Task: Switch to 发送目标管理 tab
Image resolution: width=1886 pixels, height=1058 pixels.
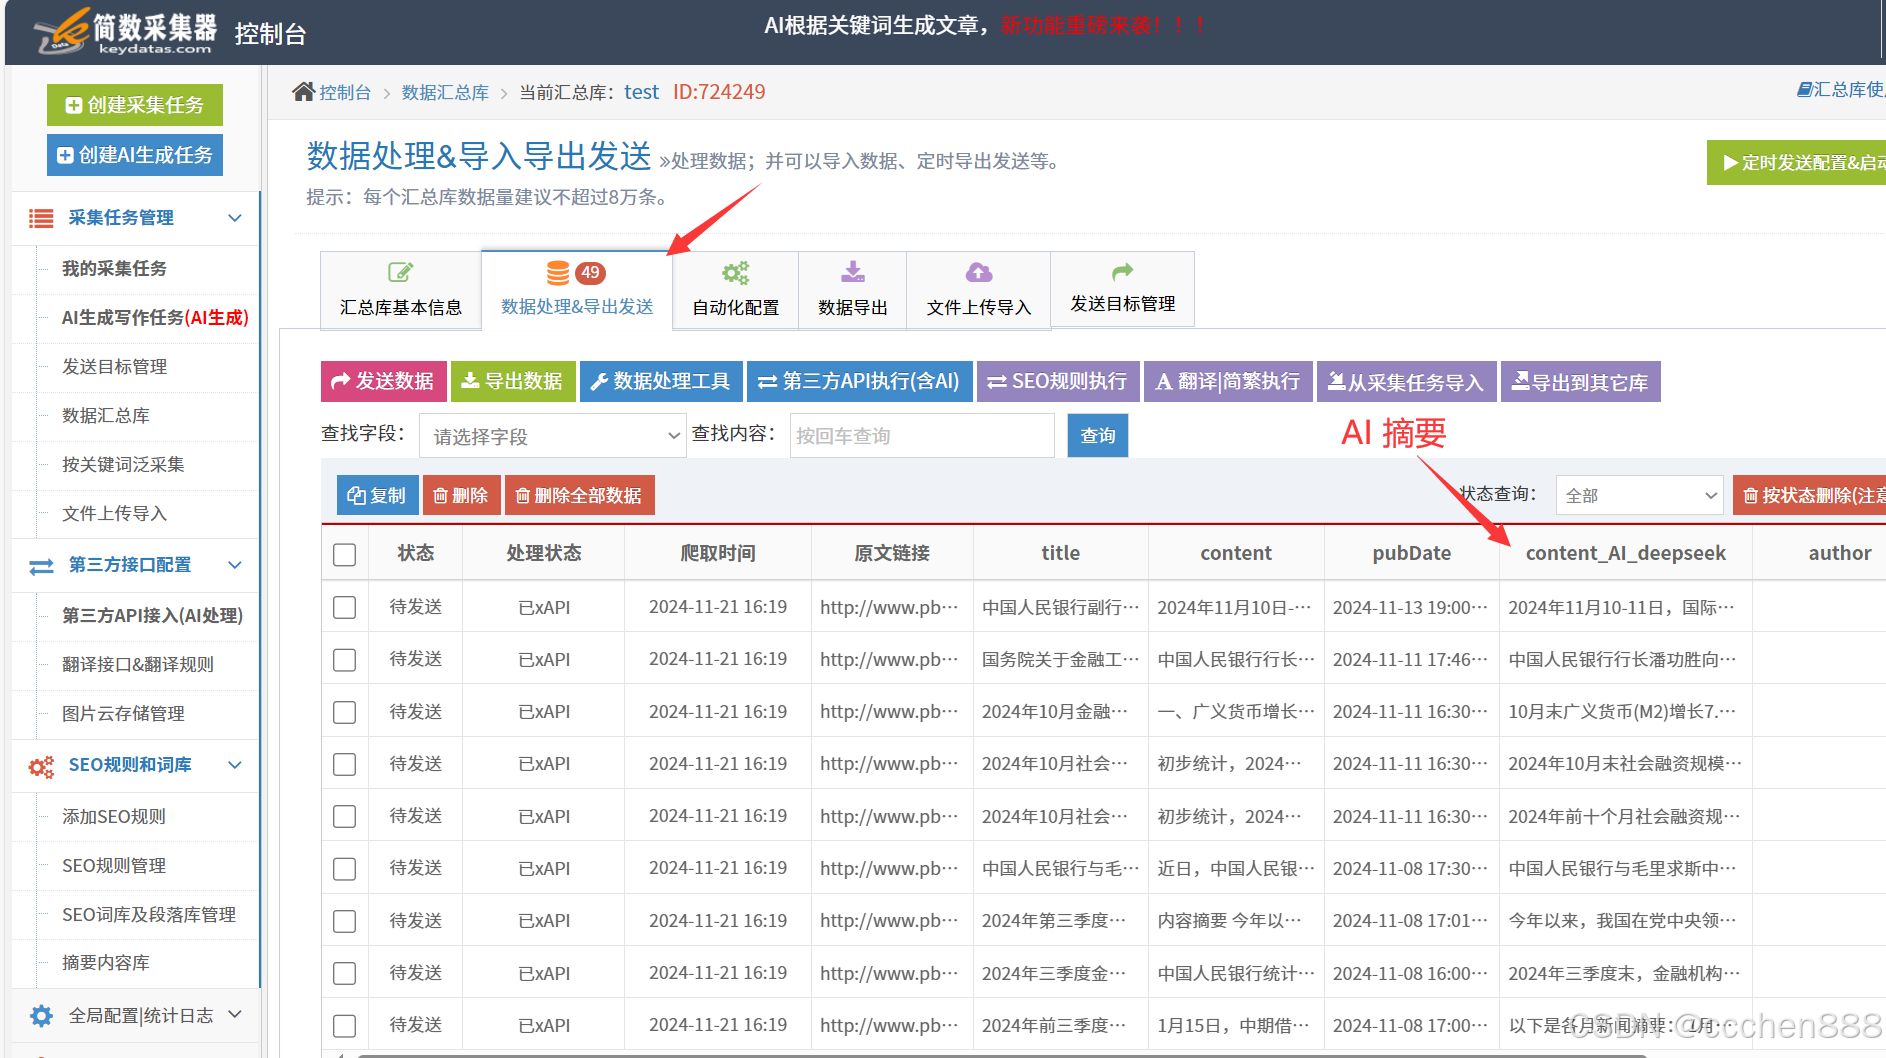Action: (x=1123, y=289)
